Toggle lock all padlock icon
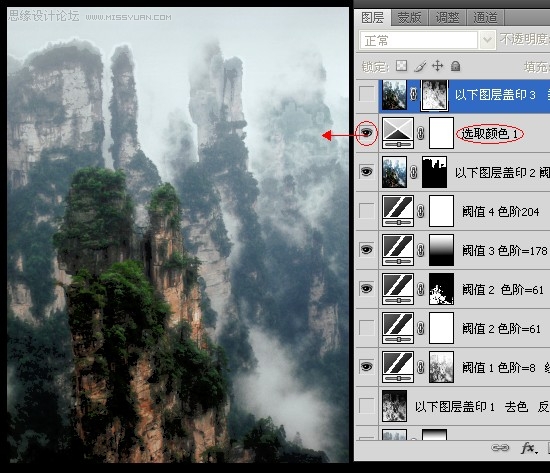Image resolution: width=550 pixels, height=473 pixels. point(455,66)
